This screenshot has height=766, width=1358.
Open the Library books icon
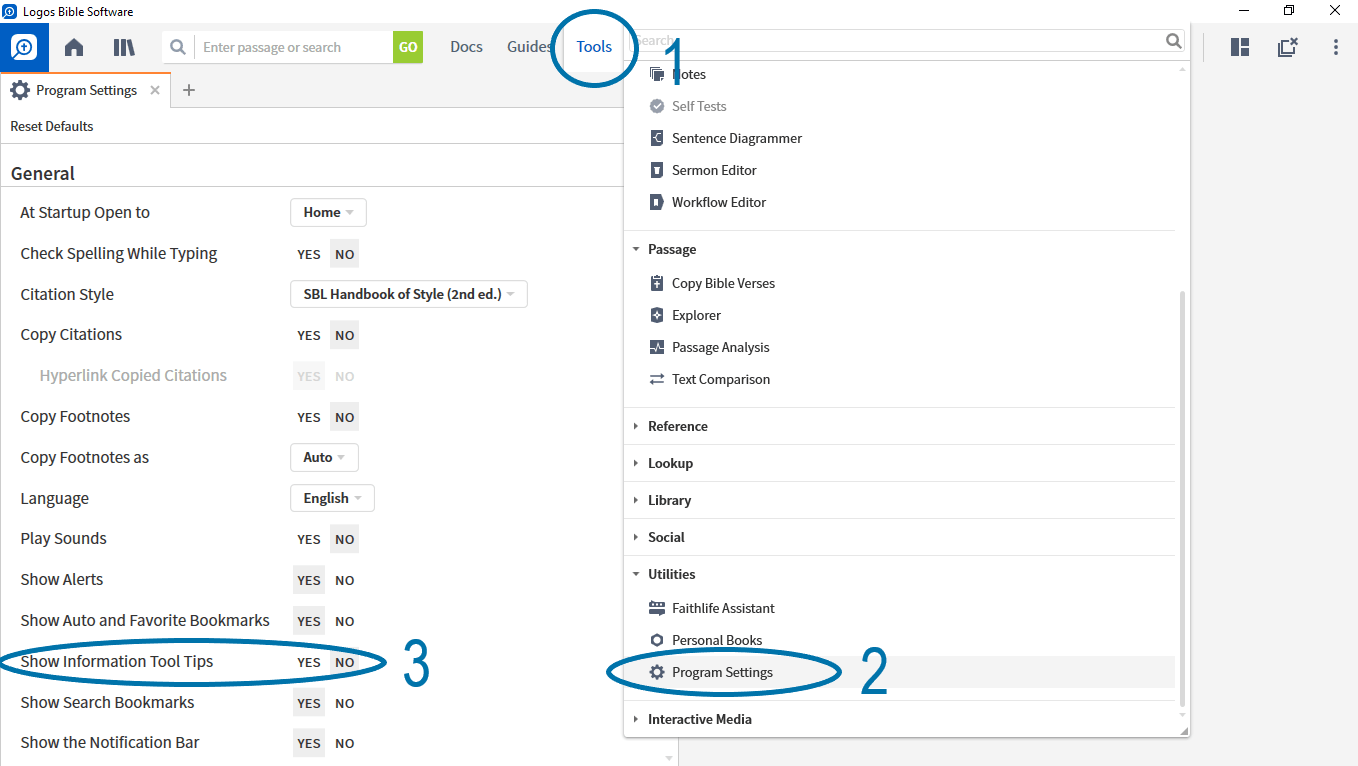124,47
